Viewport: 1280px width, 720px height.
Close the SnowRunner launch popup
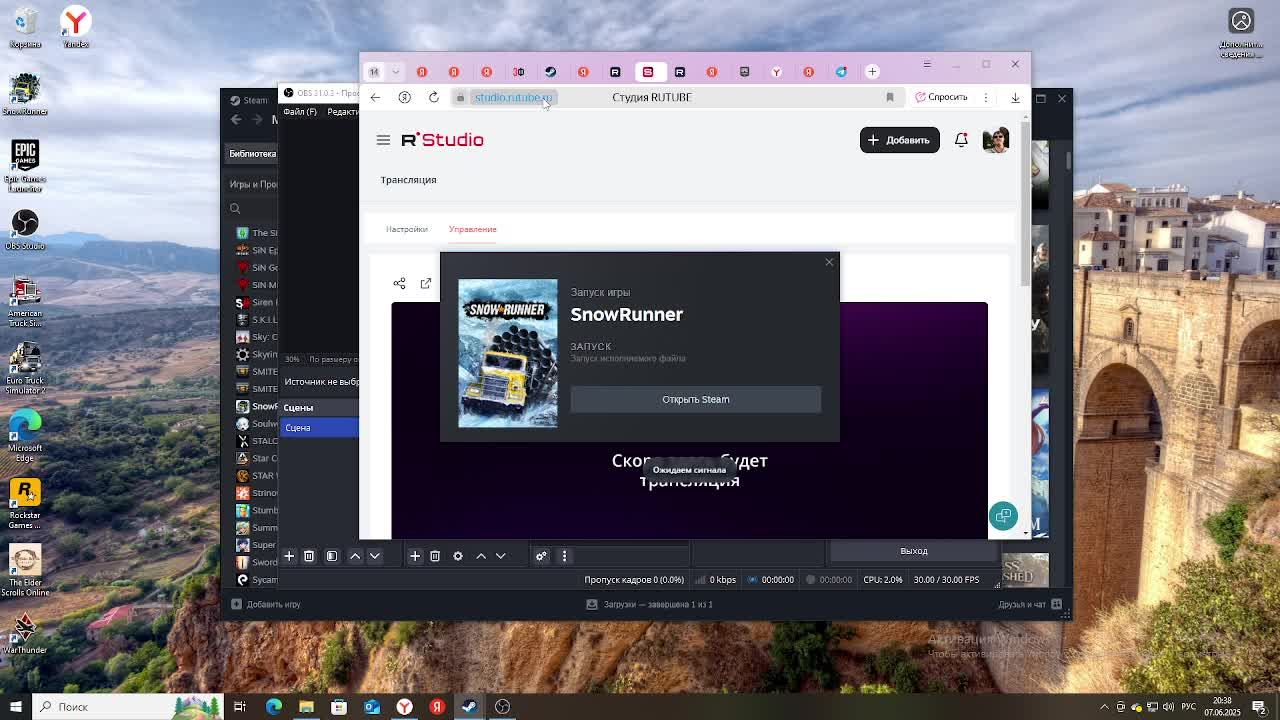click(829, 262)
